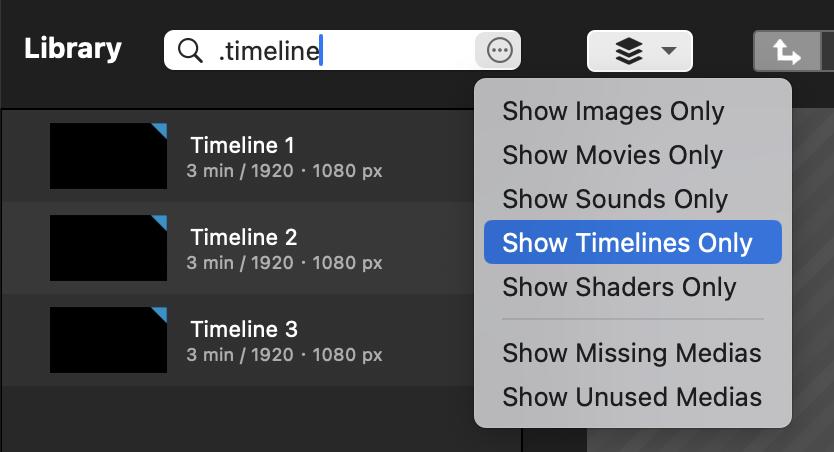The width and height of the screenshot is (834, 452).
Task: Click the Timeline 2 thumbnail
Action: tap(108, 248)
